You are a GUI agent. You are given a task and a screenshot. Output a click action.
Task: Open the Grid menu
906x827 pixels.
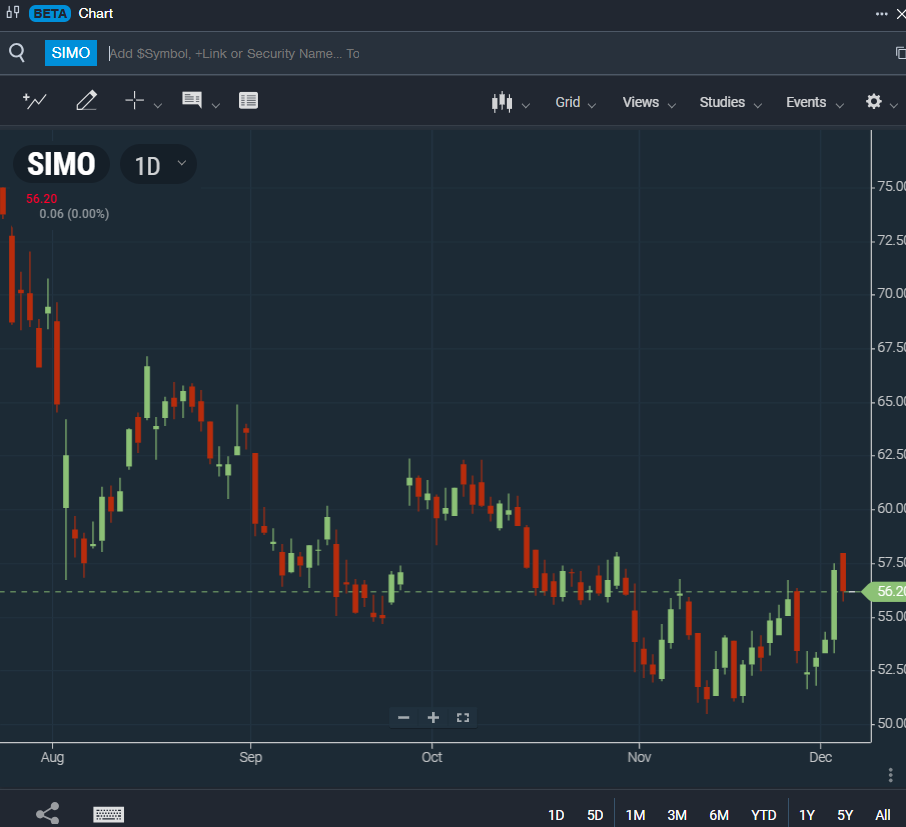coord(575,102)
